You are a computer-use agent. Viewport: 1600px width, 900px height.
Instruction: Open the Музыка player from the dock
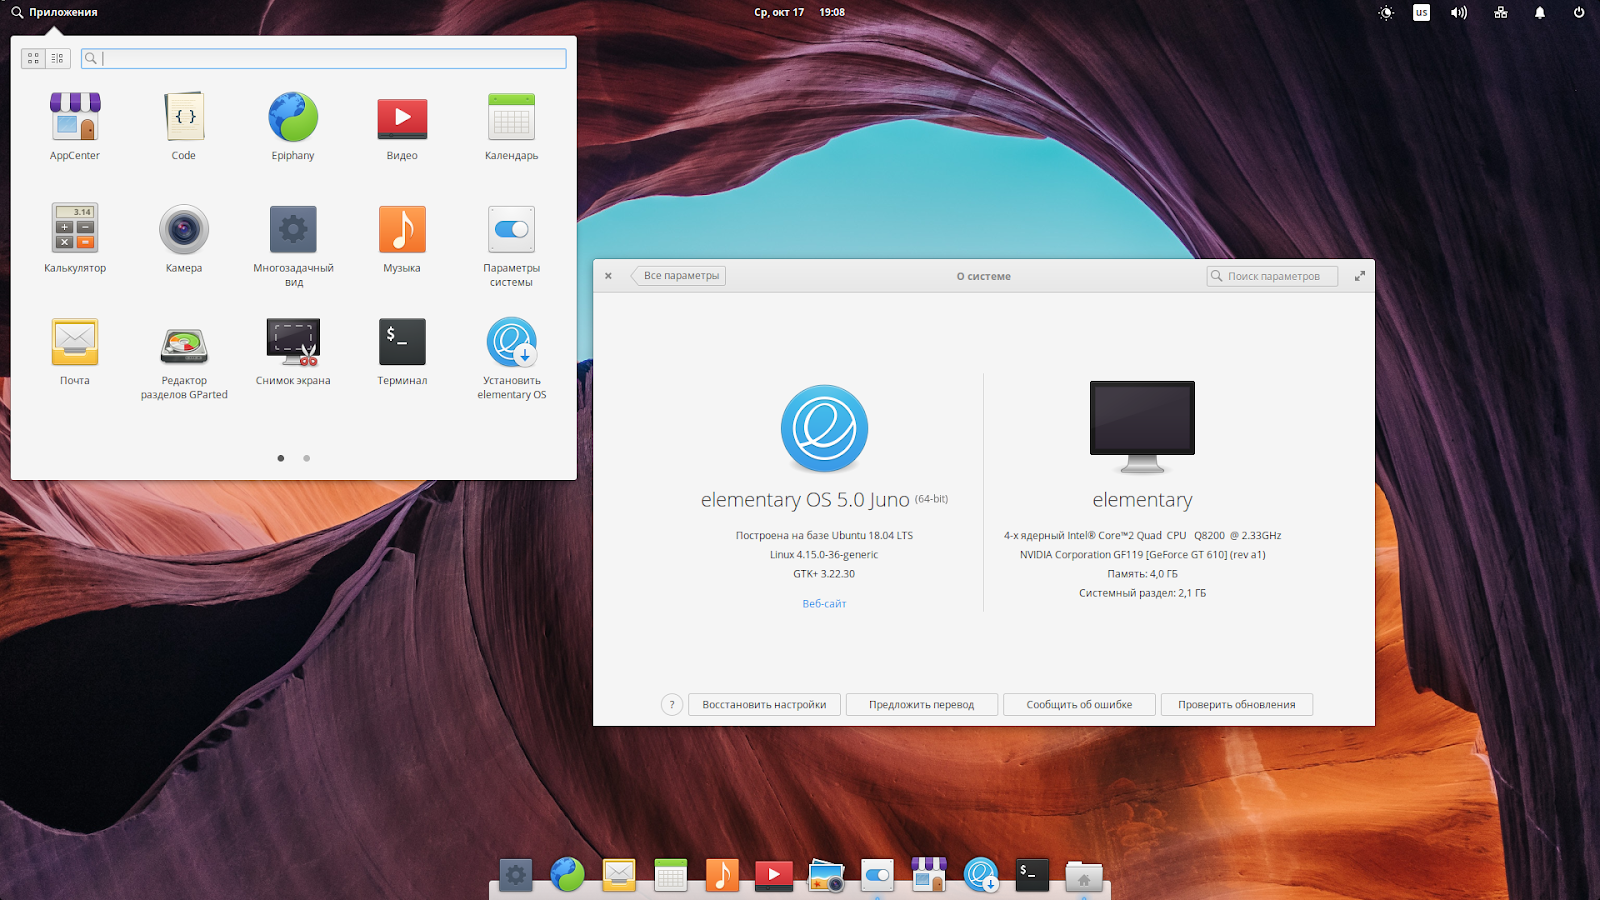(722, 874)
